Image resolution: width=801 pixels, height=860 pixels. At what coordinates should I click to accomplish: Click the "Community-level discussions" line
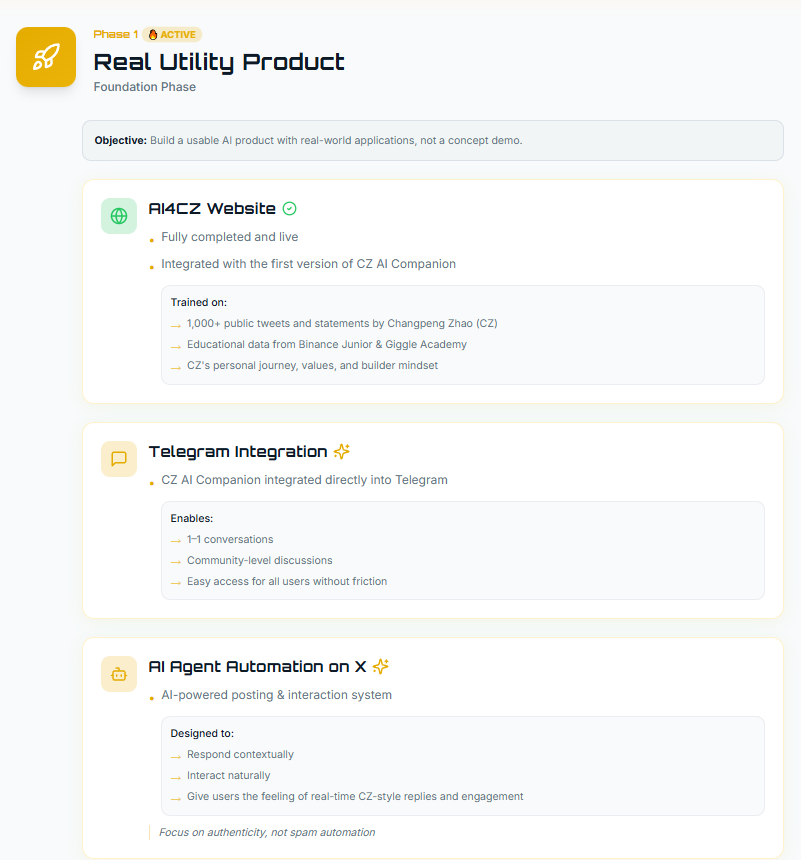coord(260,561)
